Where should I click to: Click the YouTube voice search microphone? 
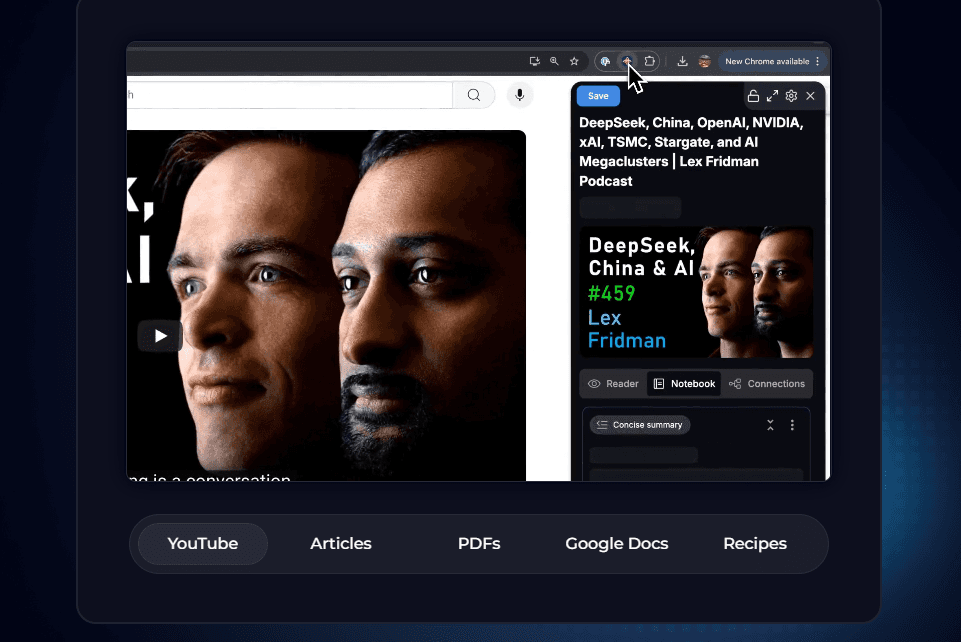(519, 95)
